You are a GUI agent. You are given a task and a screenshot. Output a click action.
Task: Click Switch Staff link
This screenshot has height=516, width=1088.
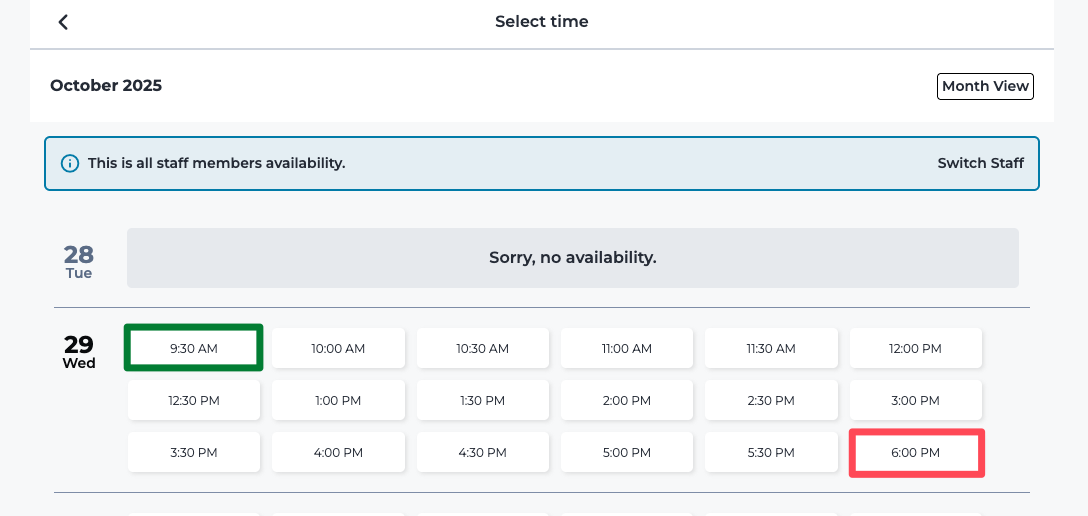point(980,163)
